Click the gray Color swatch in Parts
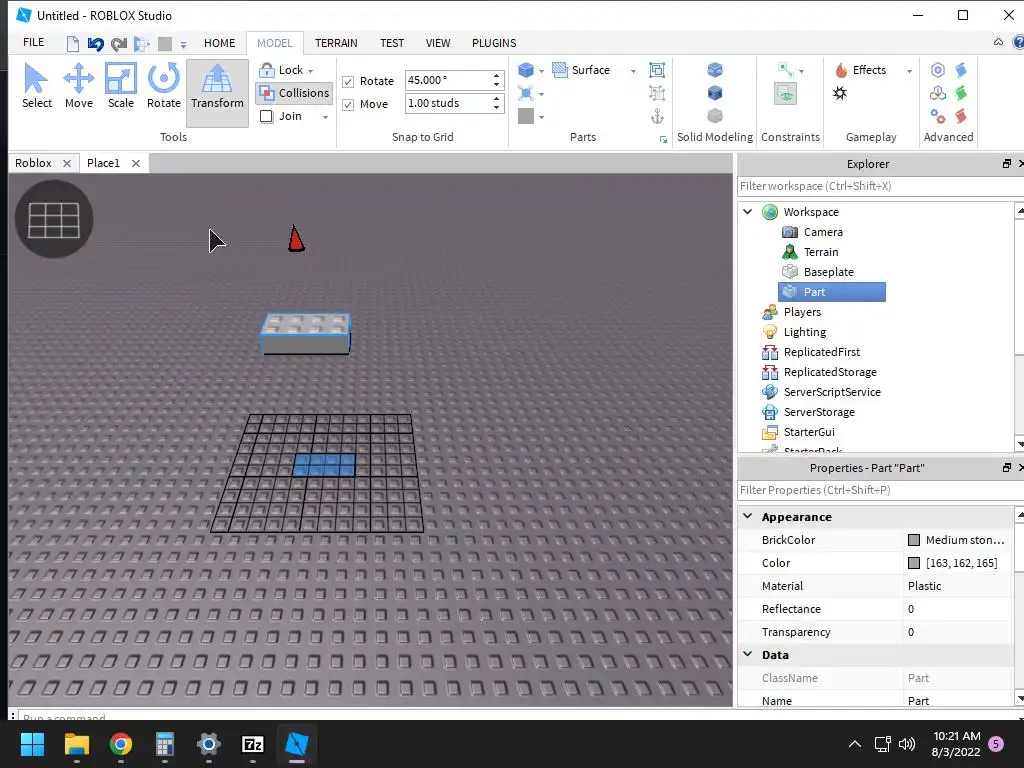 click(526, 116)
